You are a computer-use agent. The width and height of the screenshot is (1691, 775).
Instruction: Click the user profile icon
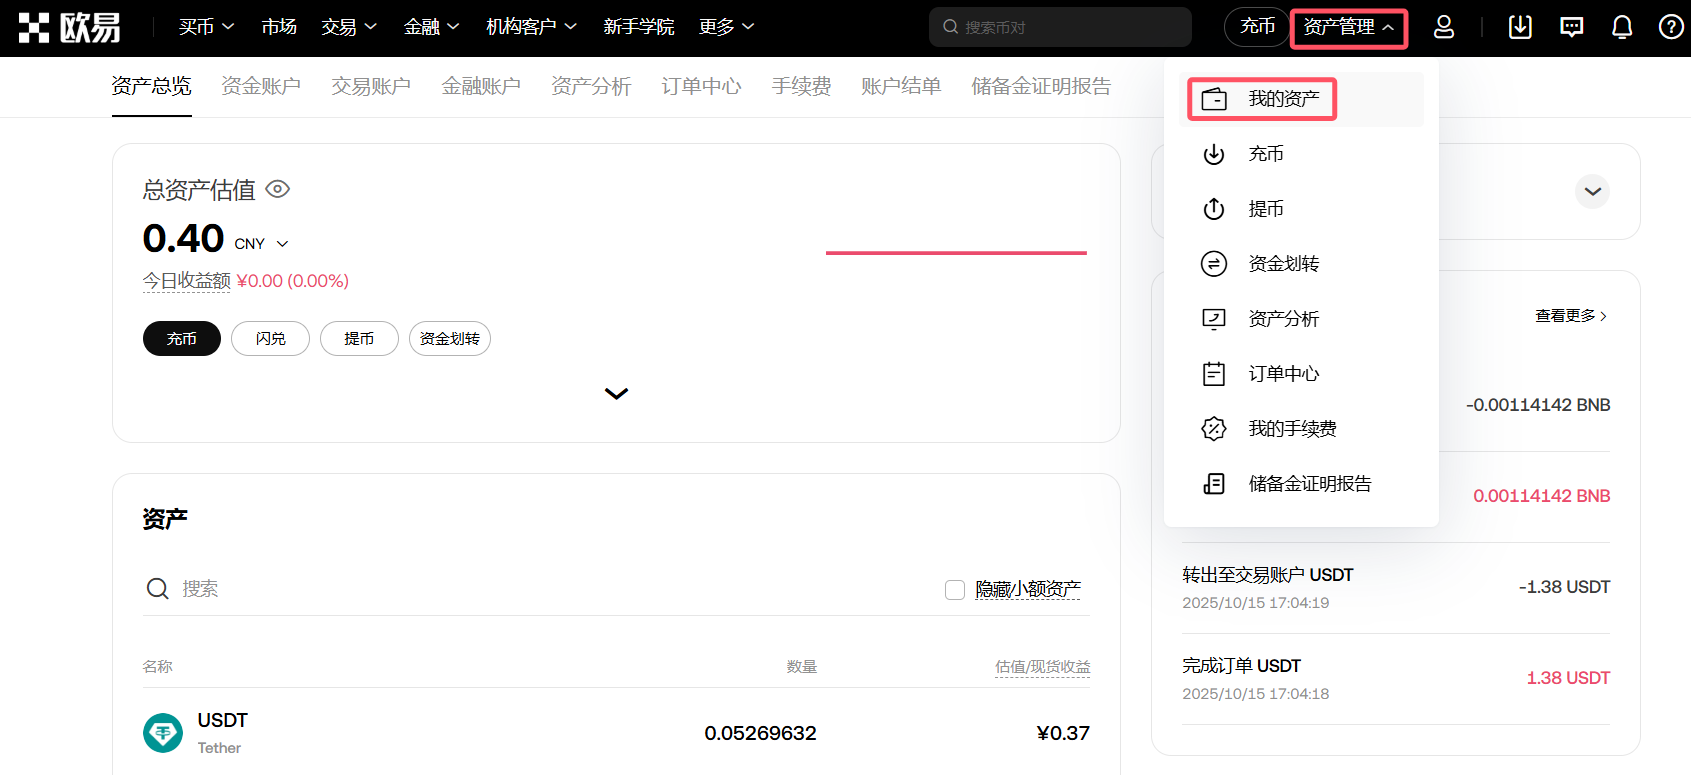[x=1443, y=27]
